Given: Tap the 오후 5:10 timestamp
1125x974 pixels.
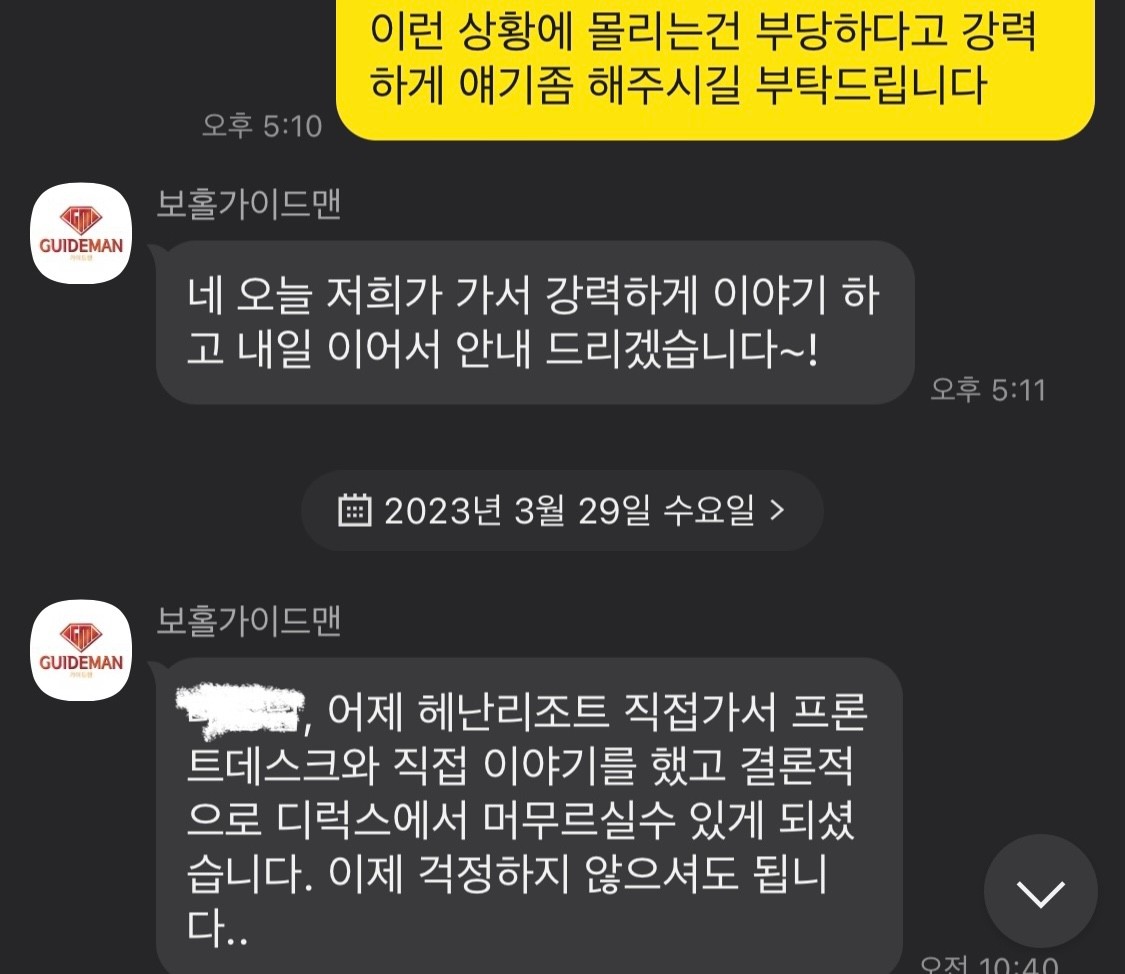Looking at the screenshot, I should (x=262, y=126).
